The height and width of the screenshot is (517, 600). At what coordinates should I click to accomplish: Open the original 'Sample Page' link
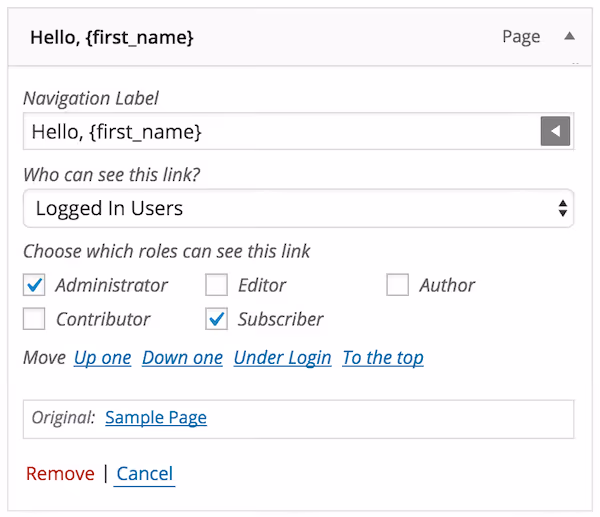pyautogui.click(x=156, y=418)
